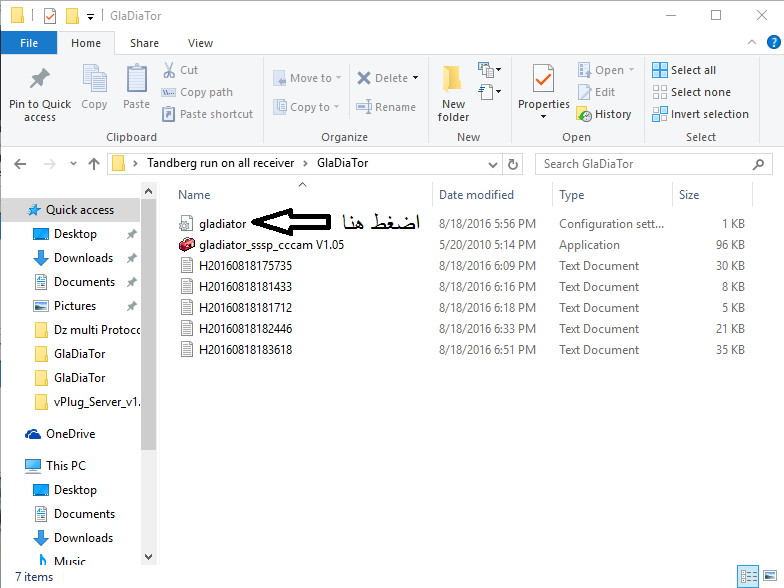Click the search magnifier icon

point(758,164)
